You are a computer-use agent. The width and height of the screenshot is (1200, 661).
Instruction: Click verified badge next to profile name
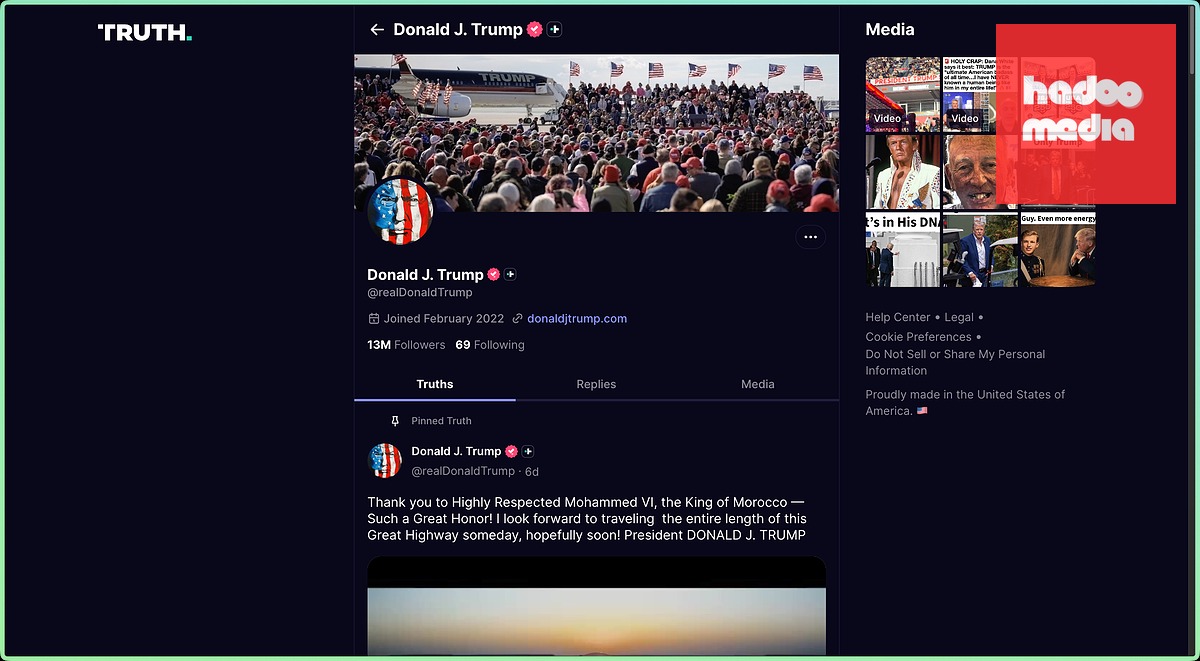(x=493, y=274)
